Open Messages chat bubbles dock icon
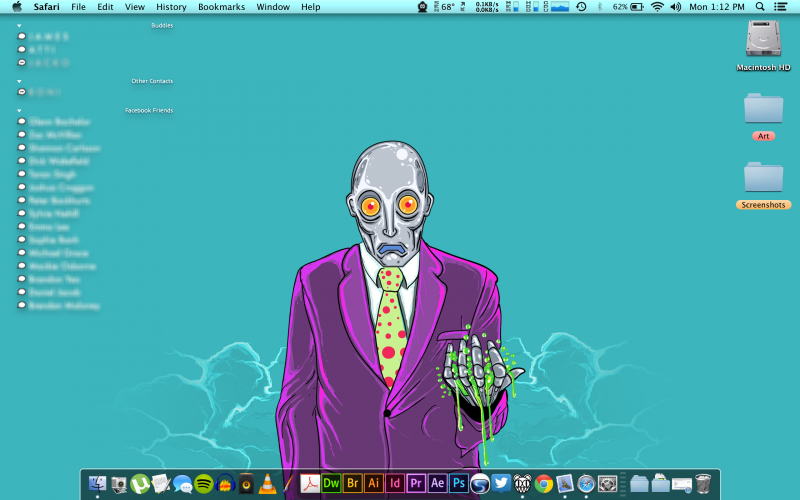 coord(182,484)
